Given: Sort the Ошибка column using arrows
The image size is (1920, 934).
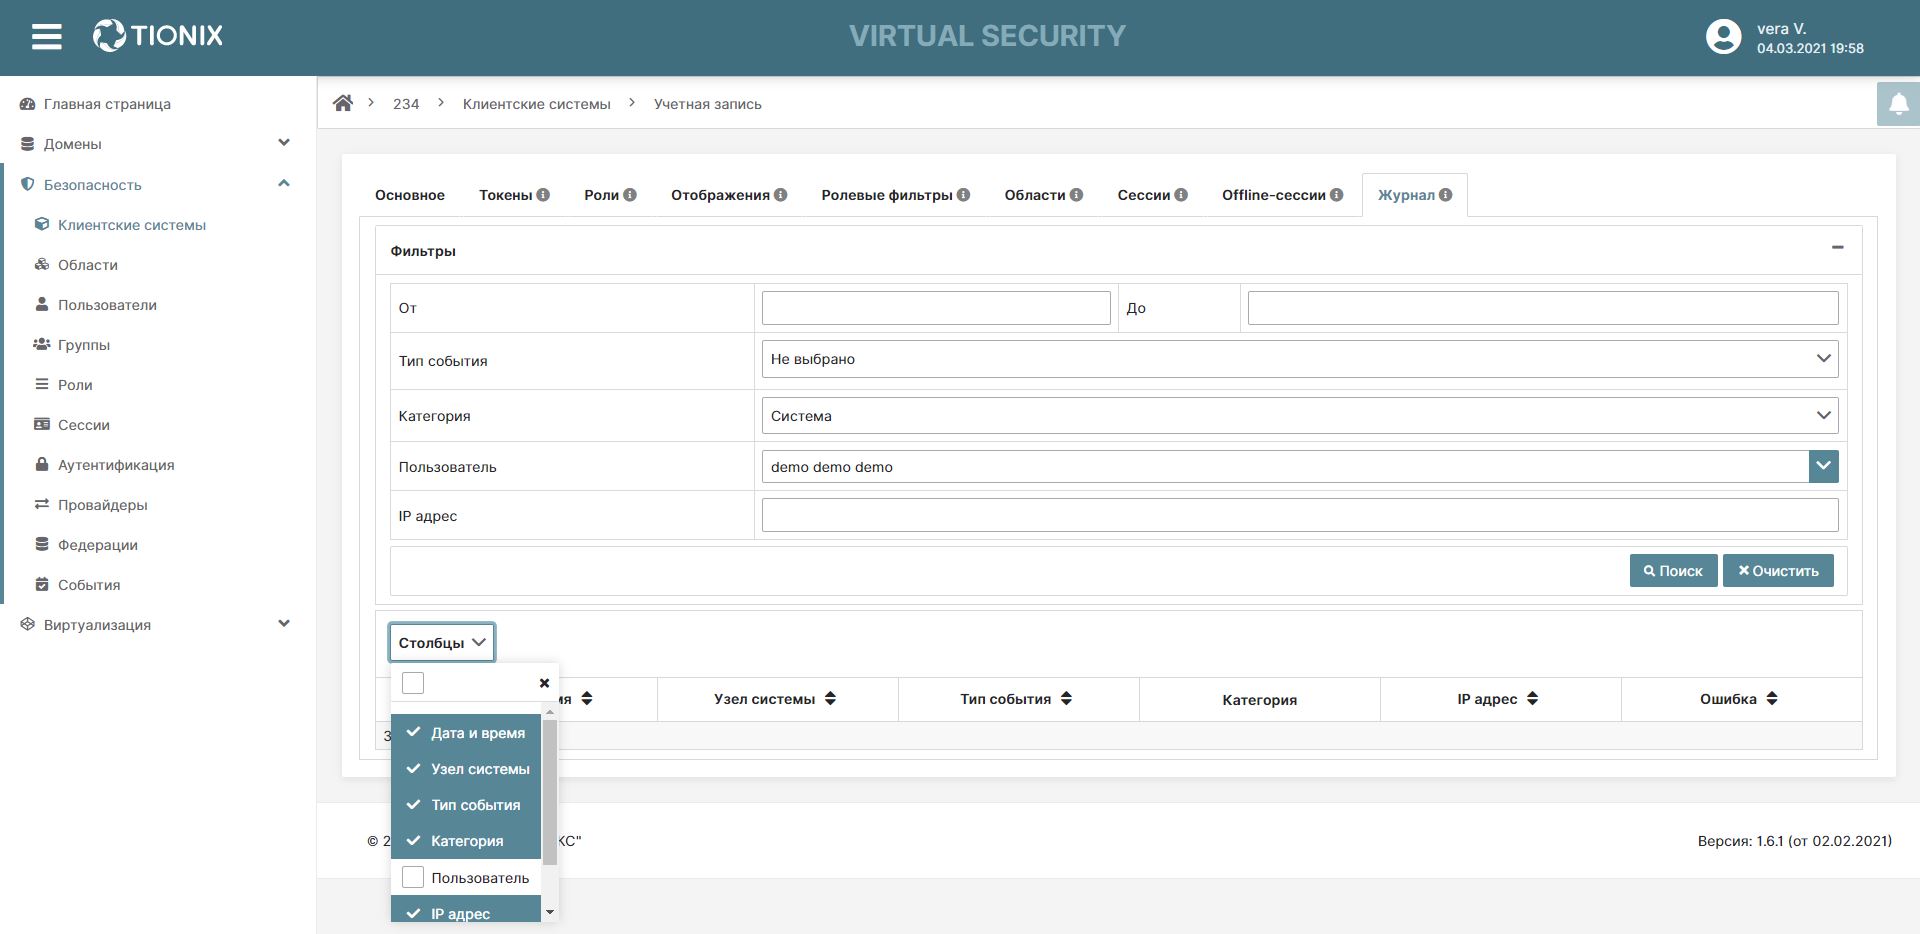Looking at the screenshot, I should click(1772, 699).
